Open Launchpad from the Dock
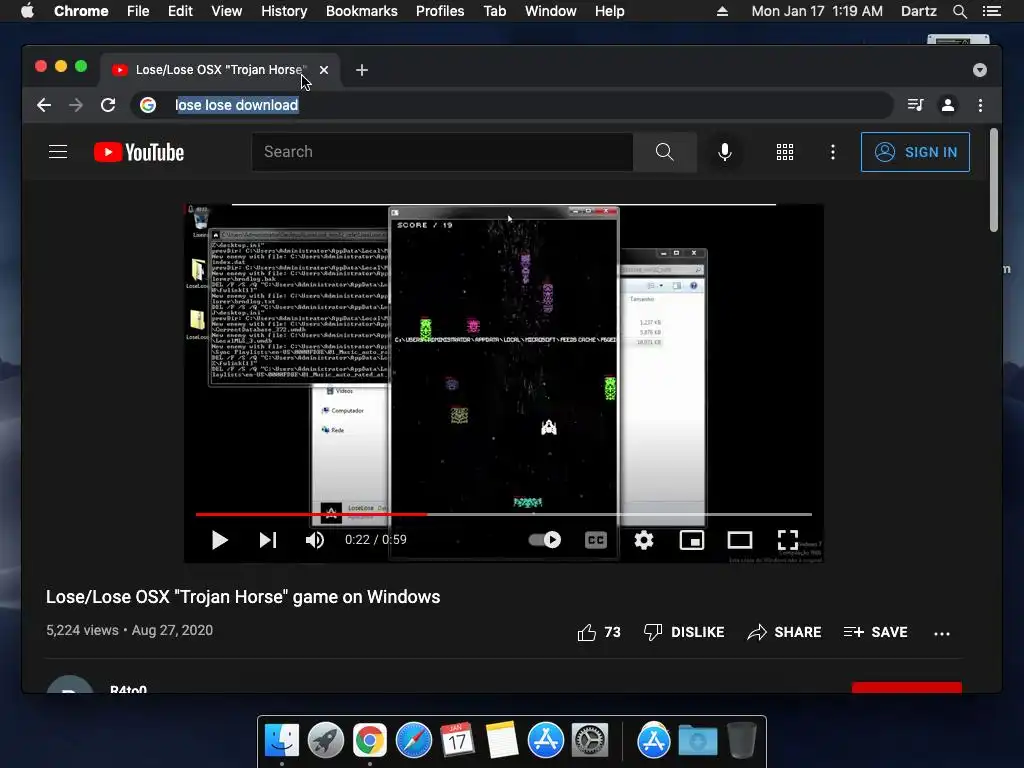 (x=326, y=741)
